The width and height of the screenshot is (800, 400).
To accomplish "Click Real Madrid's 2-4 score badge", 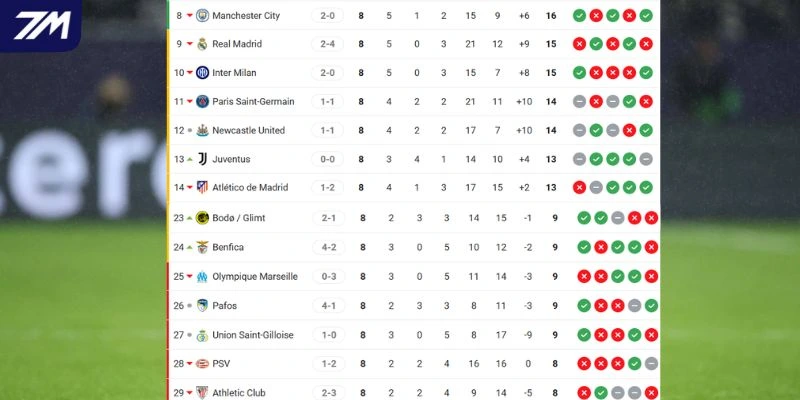I will point(328,44).
